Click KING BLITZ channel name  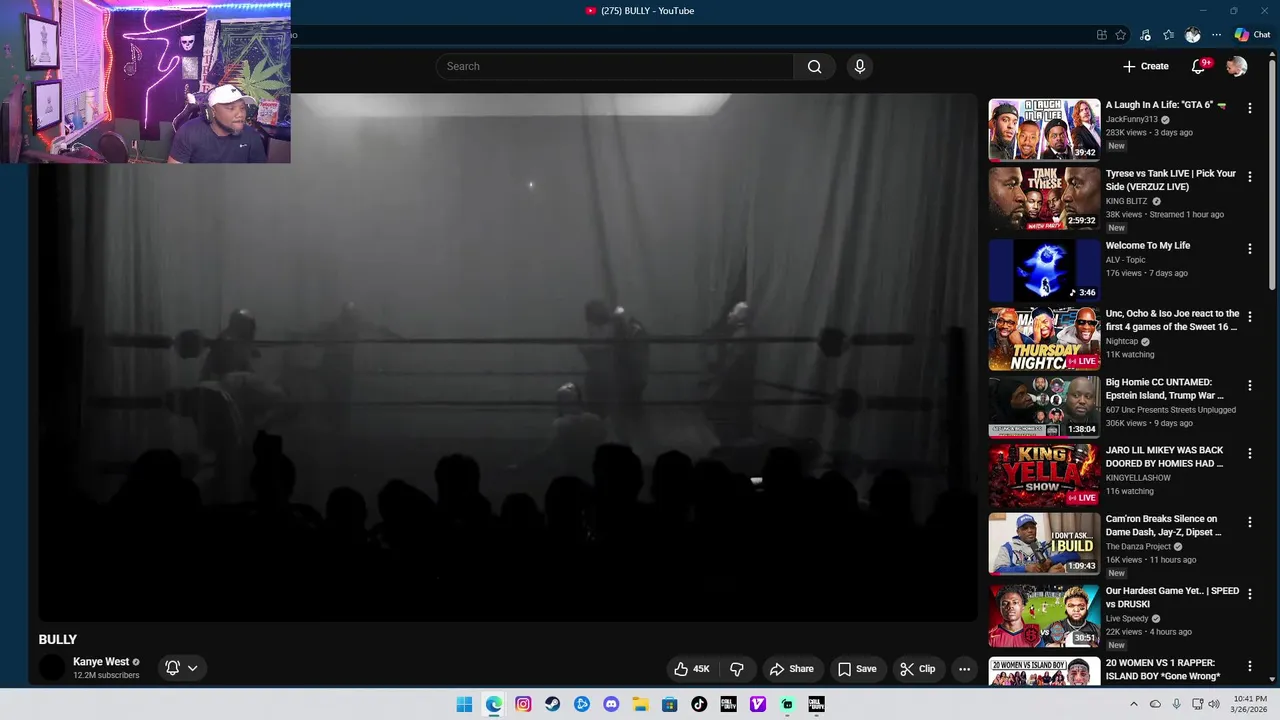(x=1127, y=201)
